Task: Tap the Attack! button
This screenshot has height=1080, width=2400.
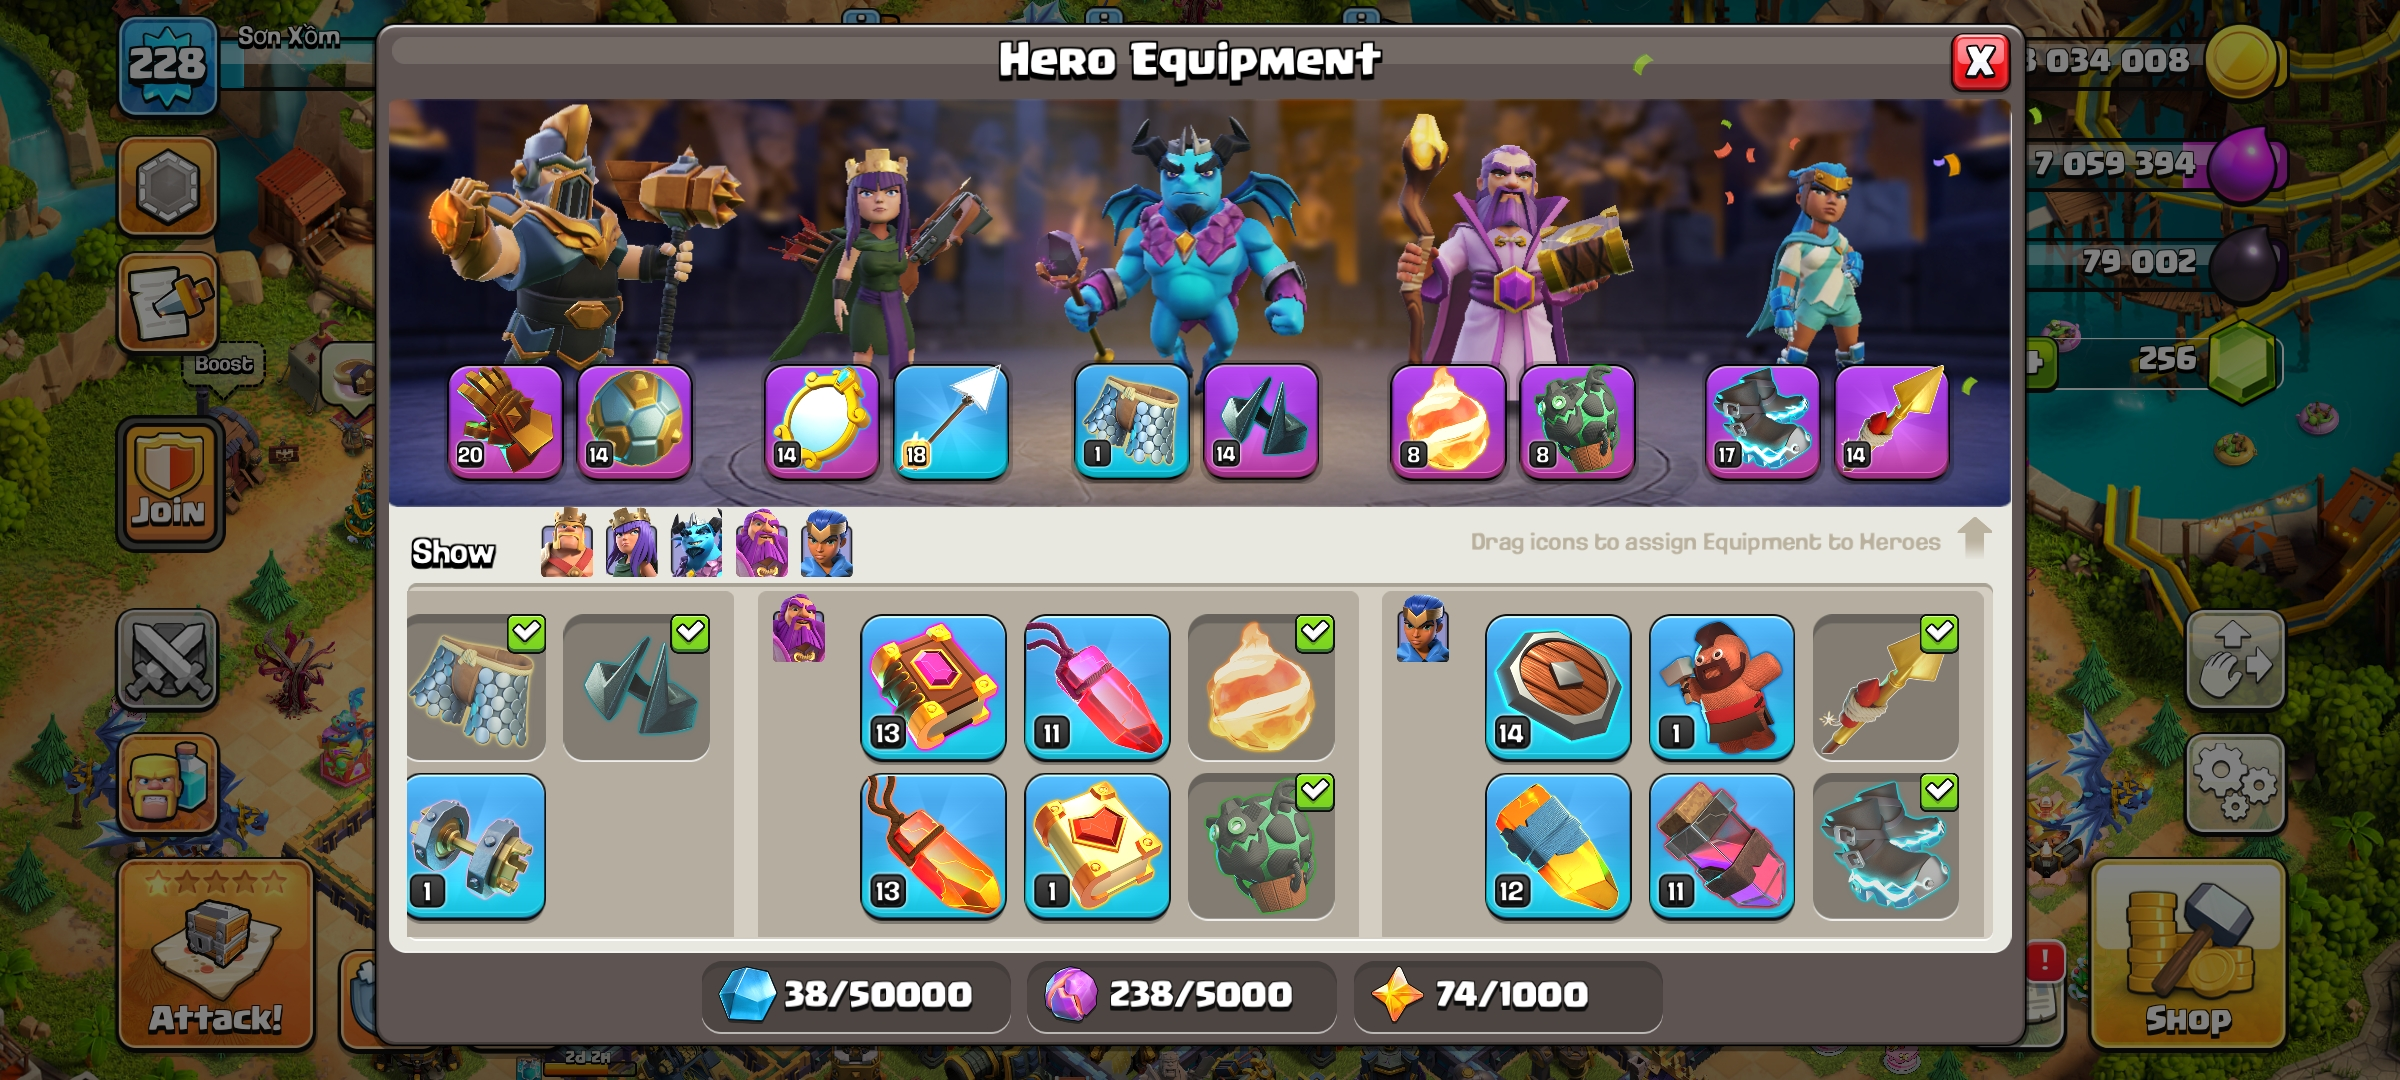Action: (216, 954)
